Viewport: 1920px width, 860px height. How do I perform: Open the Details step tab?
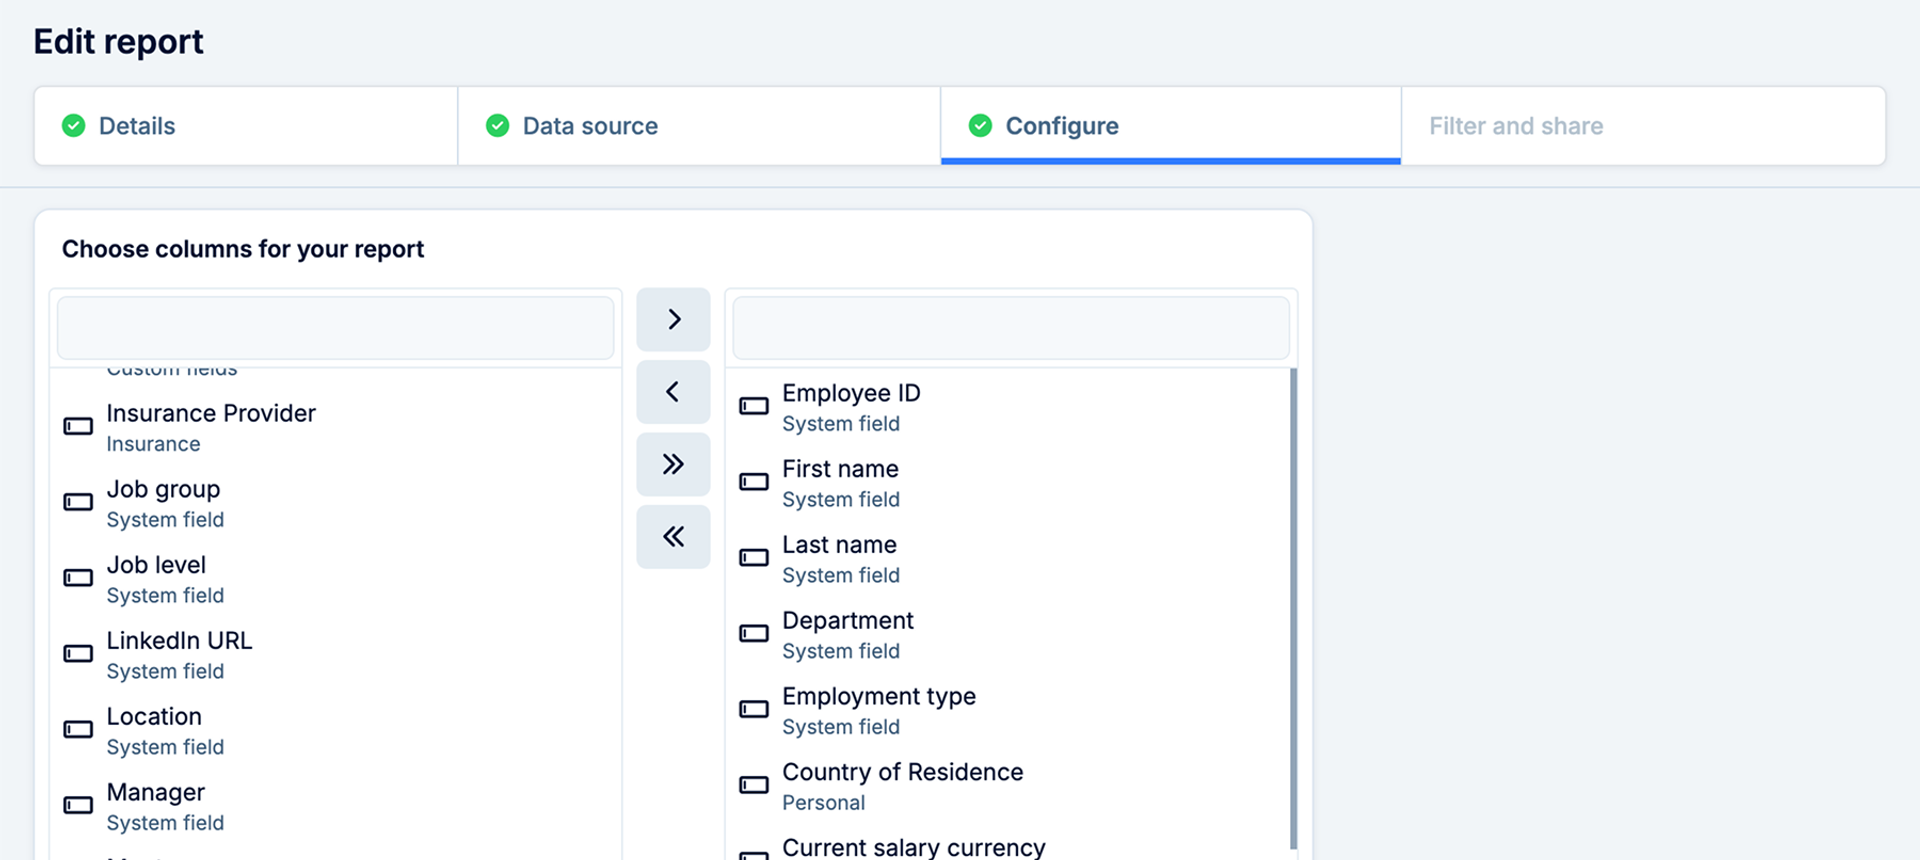(137, 126)
